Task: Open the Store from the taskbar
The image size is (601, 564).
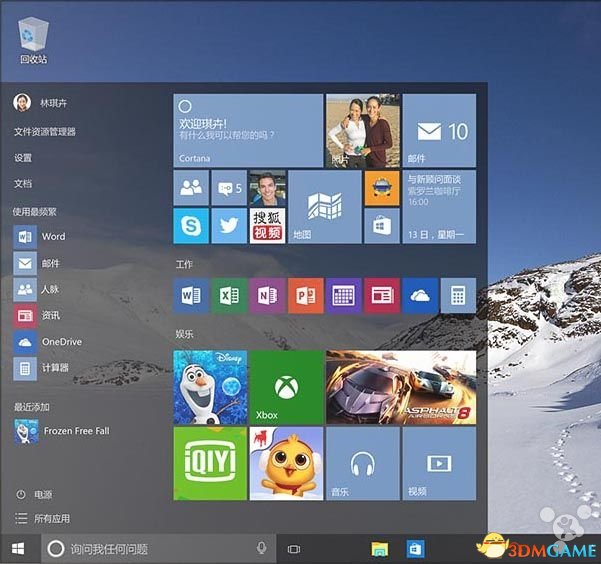Action: pos(415,549)
